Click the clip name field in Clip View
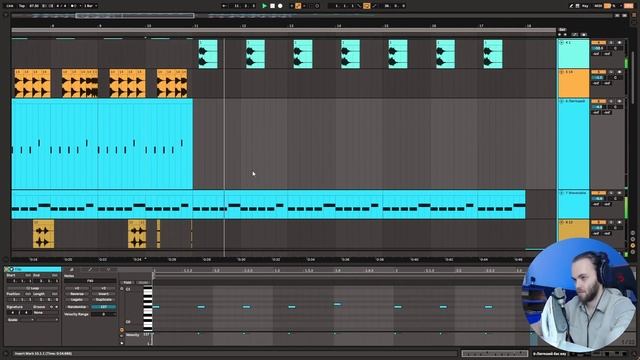This screenshot has width=640, height=360. 38,269
